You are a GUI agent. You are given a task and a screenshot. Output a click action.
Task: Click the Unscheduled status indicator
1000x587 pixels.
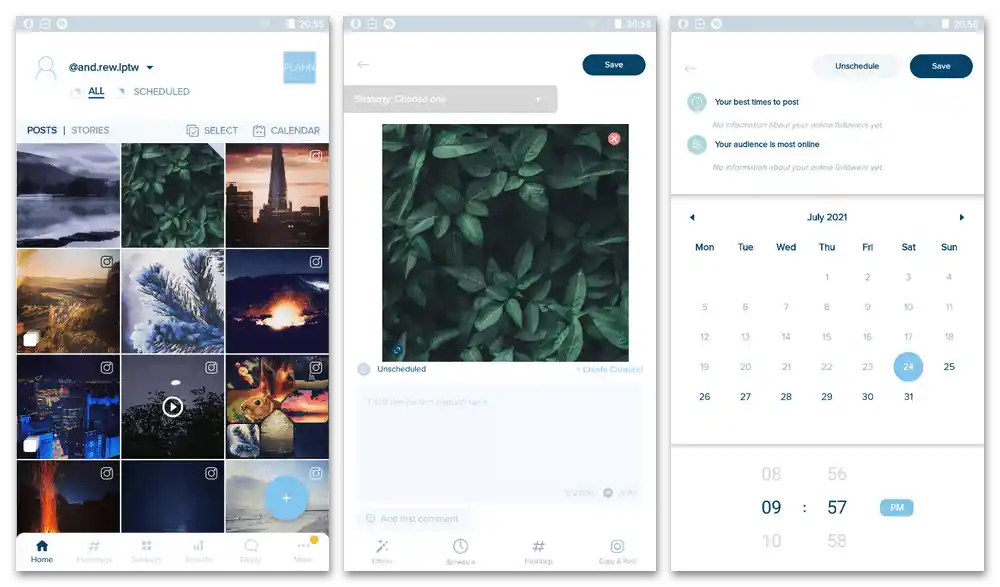pos(392,369)
